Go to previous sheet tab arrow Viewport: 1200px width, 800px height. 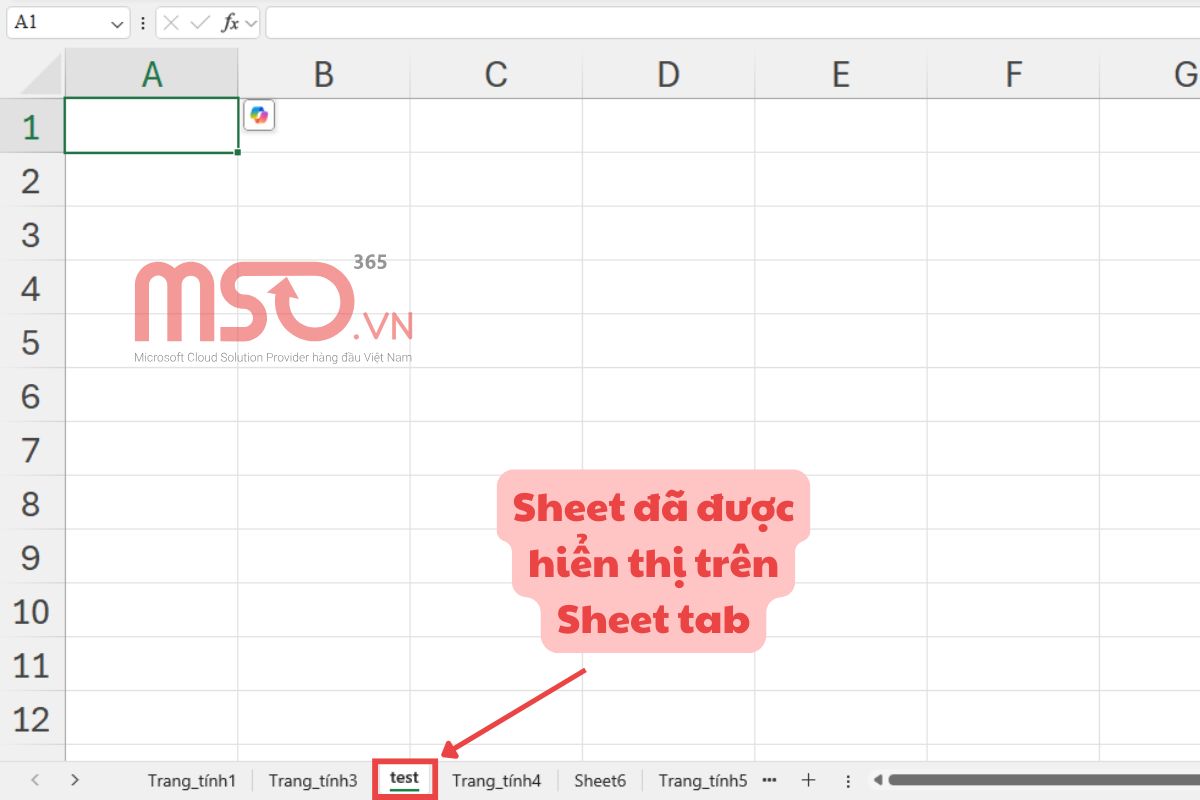35,780
